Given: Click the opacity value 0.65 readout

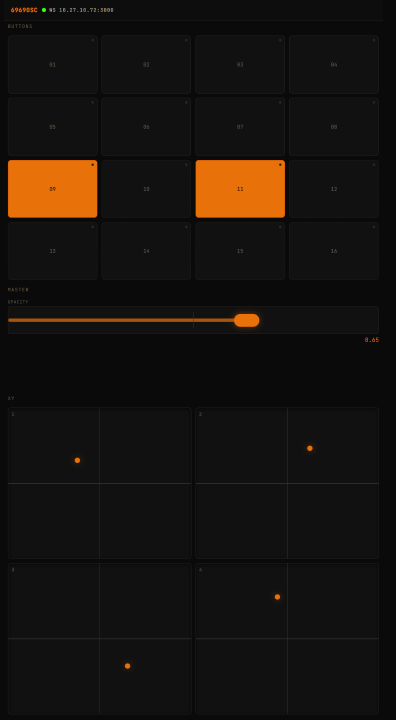Looking at the screenshot, I should coord(372,340).
